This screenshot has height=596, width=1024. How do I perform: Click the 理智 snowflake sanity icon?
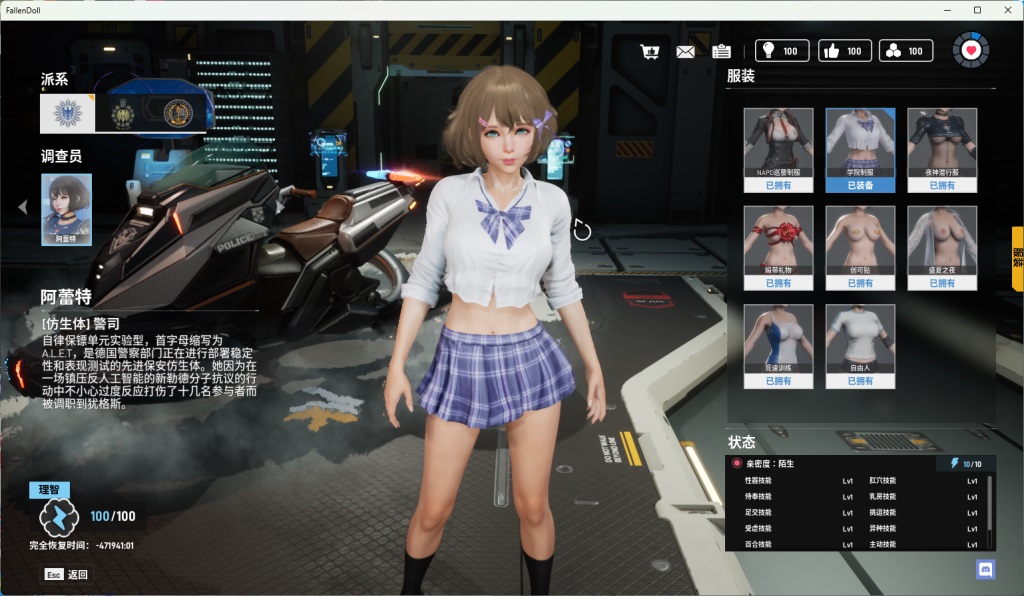[60, 516]
